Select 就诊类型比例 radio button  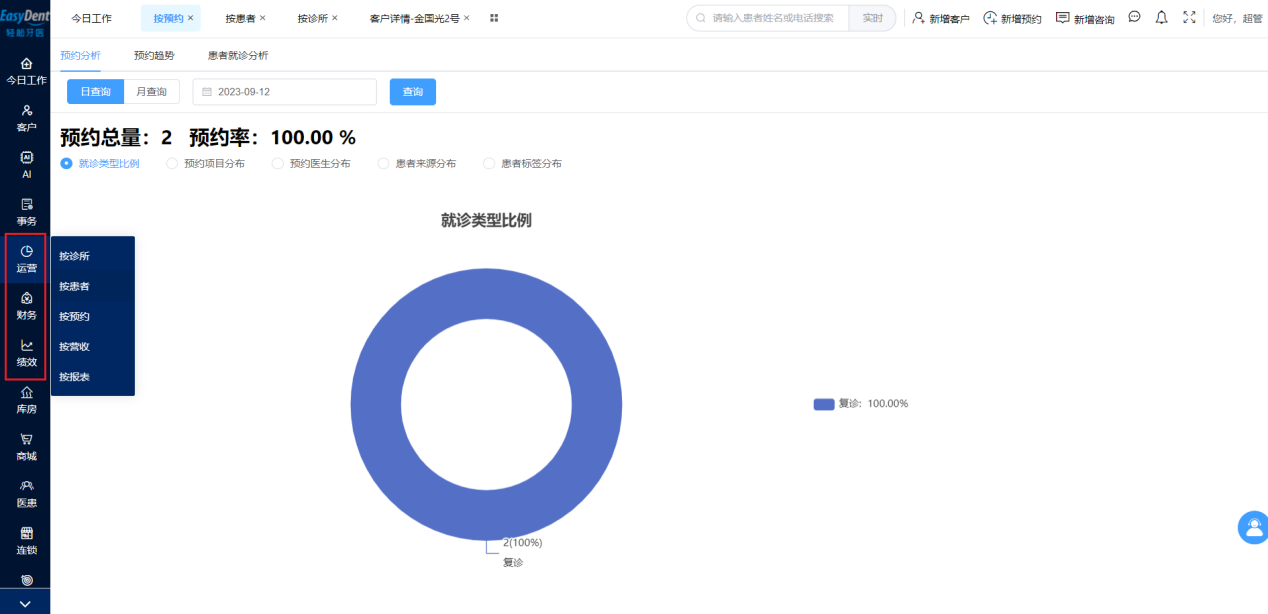click(x=67, y=163)
